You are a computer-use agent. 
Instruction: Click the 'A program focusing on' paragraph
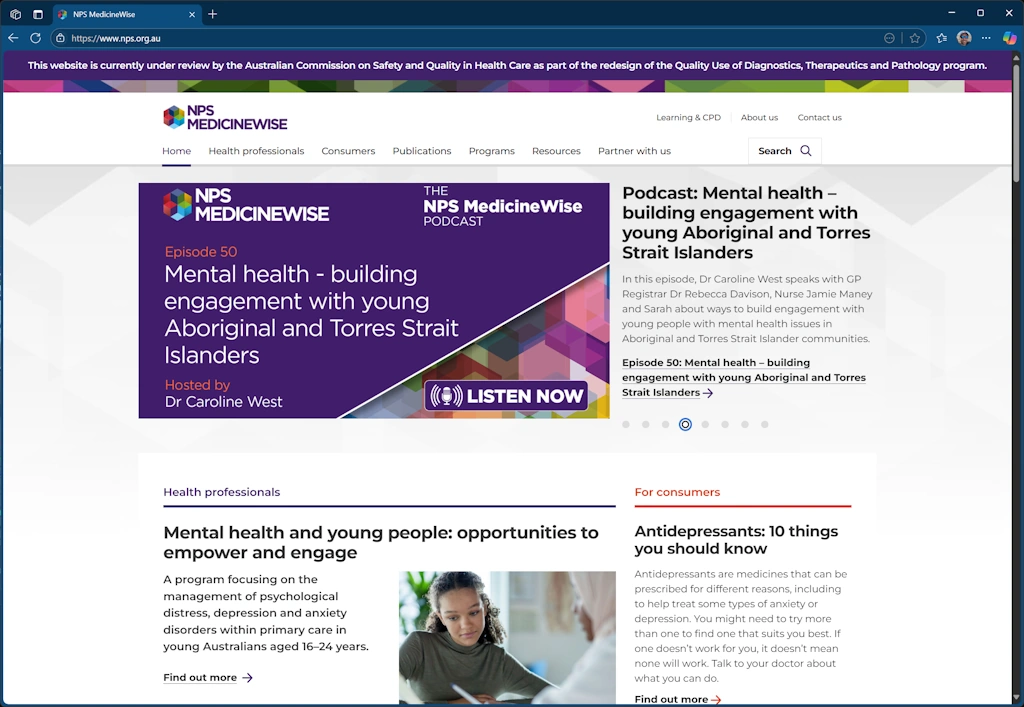click(266, 613)
